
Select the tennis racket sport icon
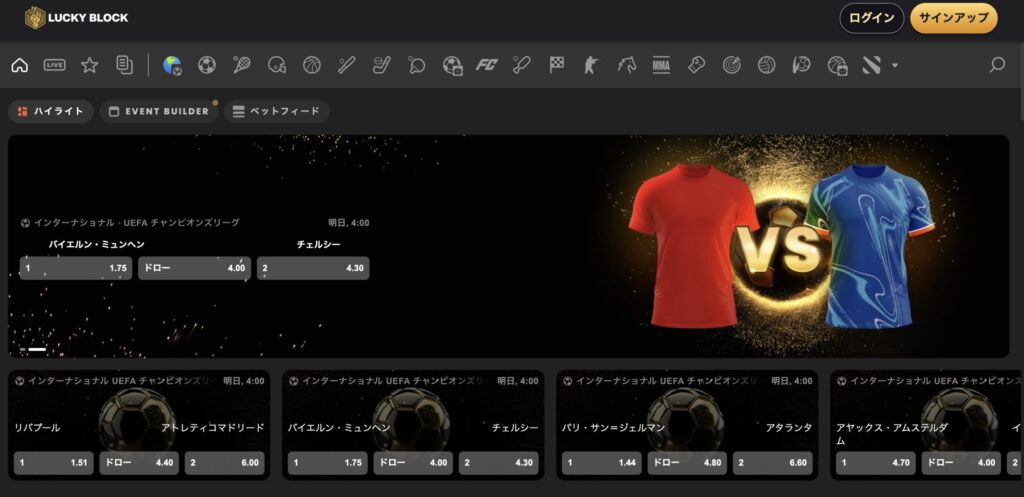[242, 65]
